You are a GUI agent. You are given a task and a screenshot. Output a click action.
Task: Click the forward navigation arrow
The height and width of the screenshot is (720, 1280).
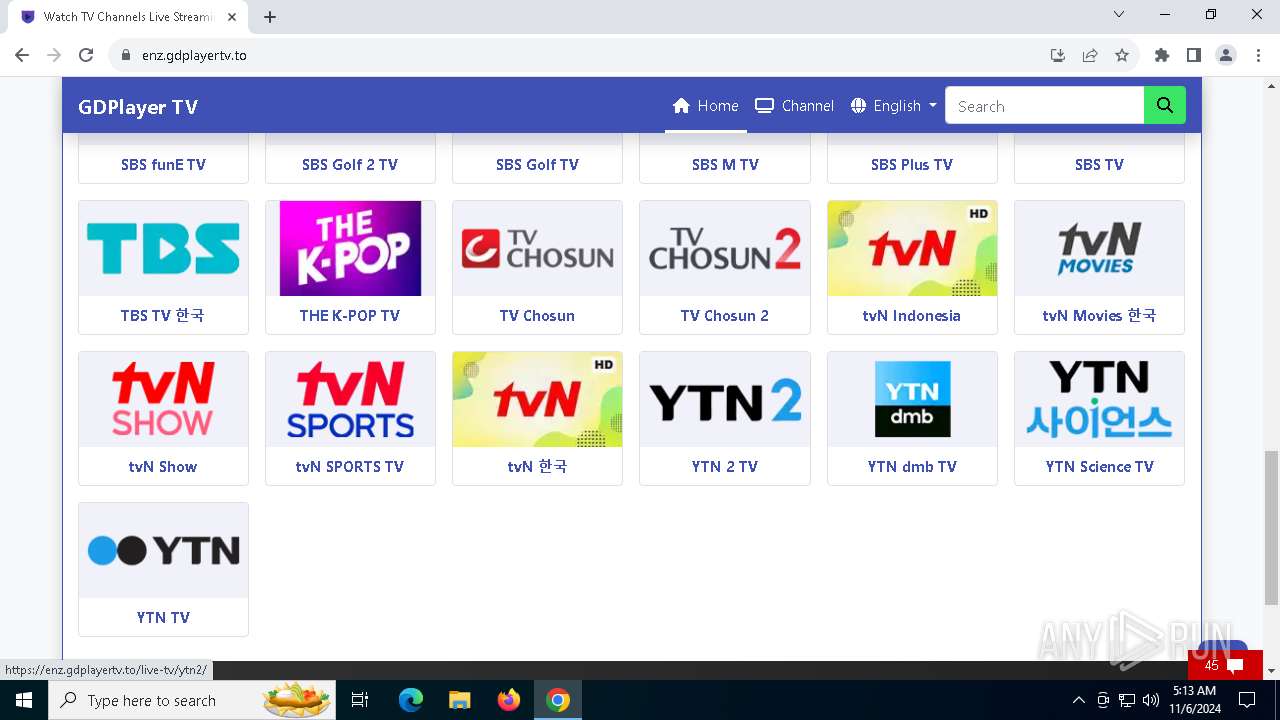[54, 55]
